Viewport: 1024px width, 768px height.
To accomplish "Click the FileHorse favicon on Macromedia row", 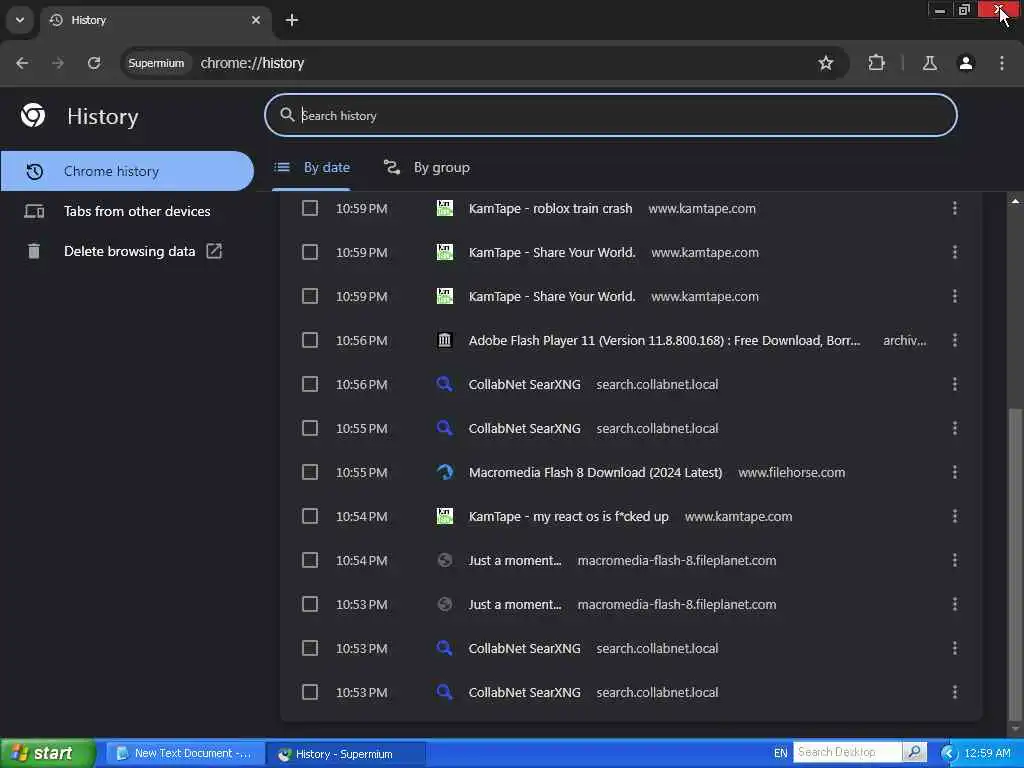I will [x=444, y=472].
